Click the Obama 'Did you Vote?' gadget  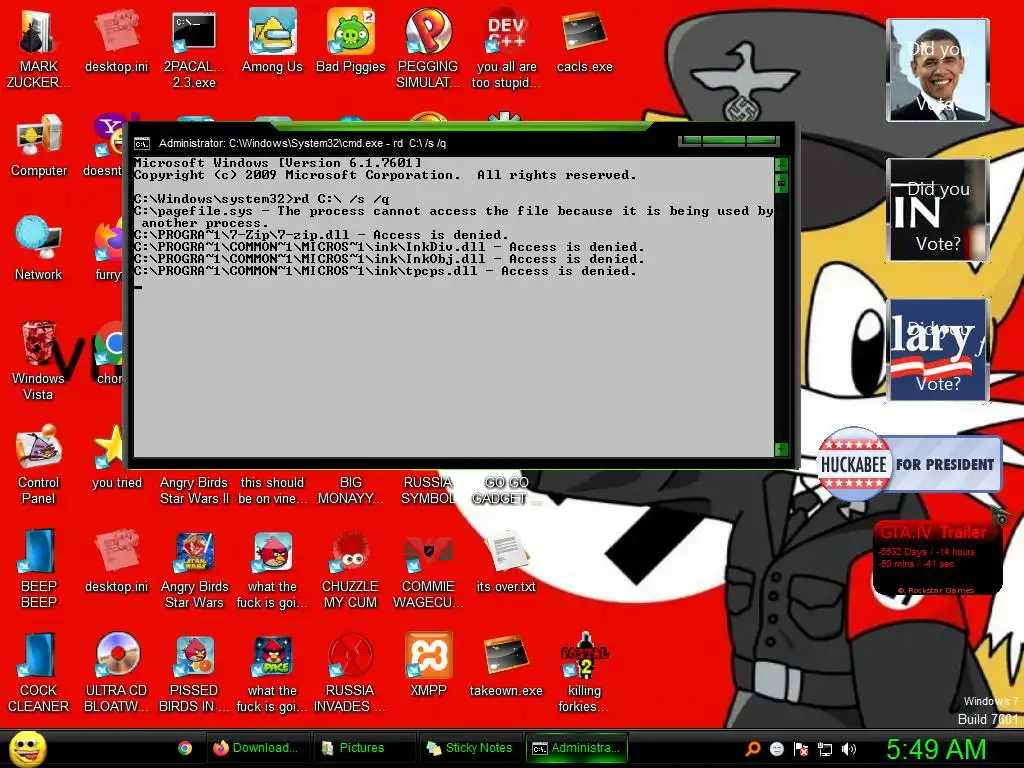(x=937, y=70)
